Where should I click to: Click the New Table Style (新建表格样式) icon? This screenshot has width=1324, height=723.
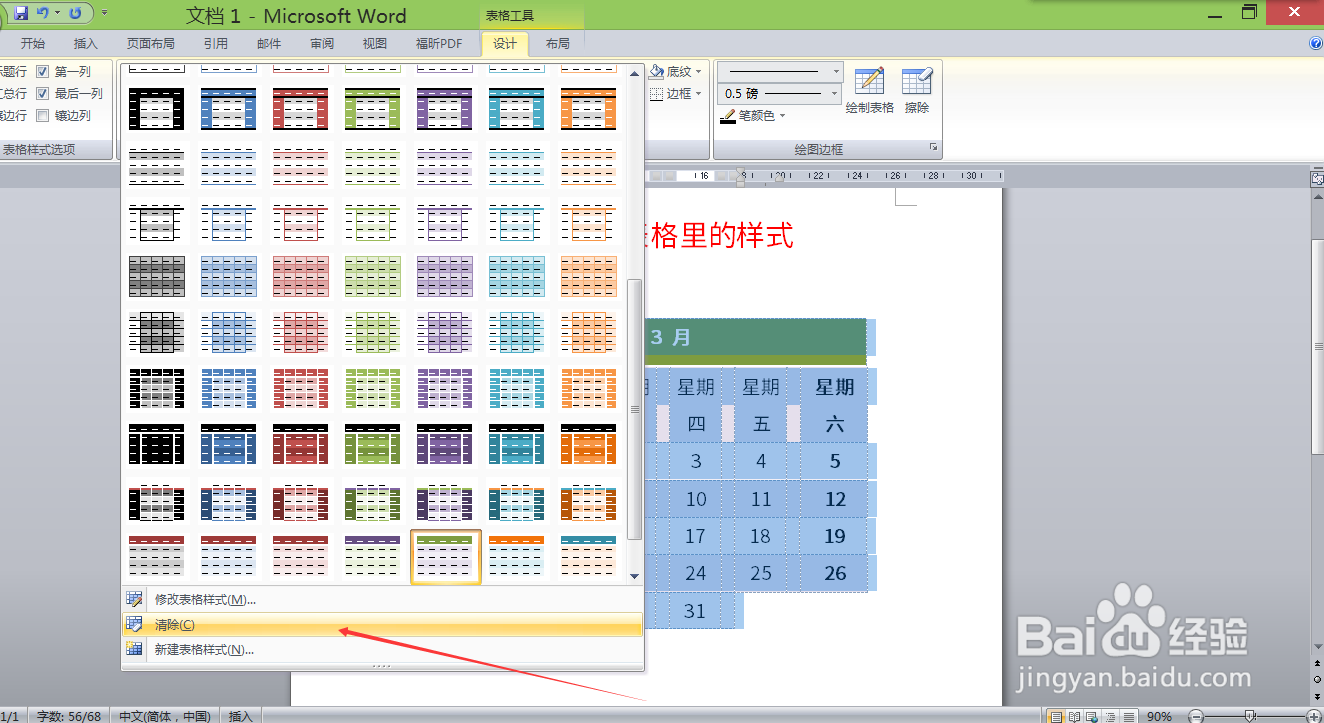pos(134,649)
